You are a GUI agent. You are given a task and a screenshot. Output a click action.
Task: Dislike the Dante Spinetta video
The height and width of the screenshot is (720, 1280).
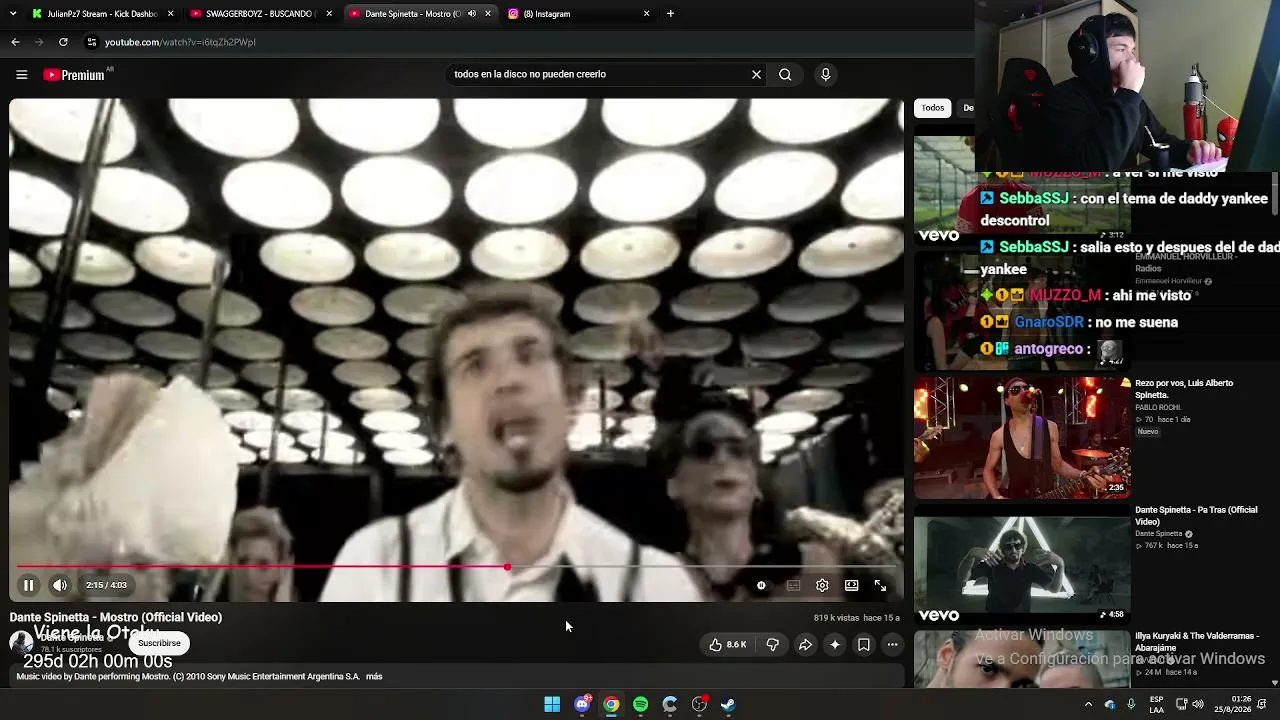coord(772,645)
